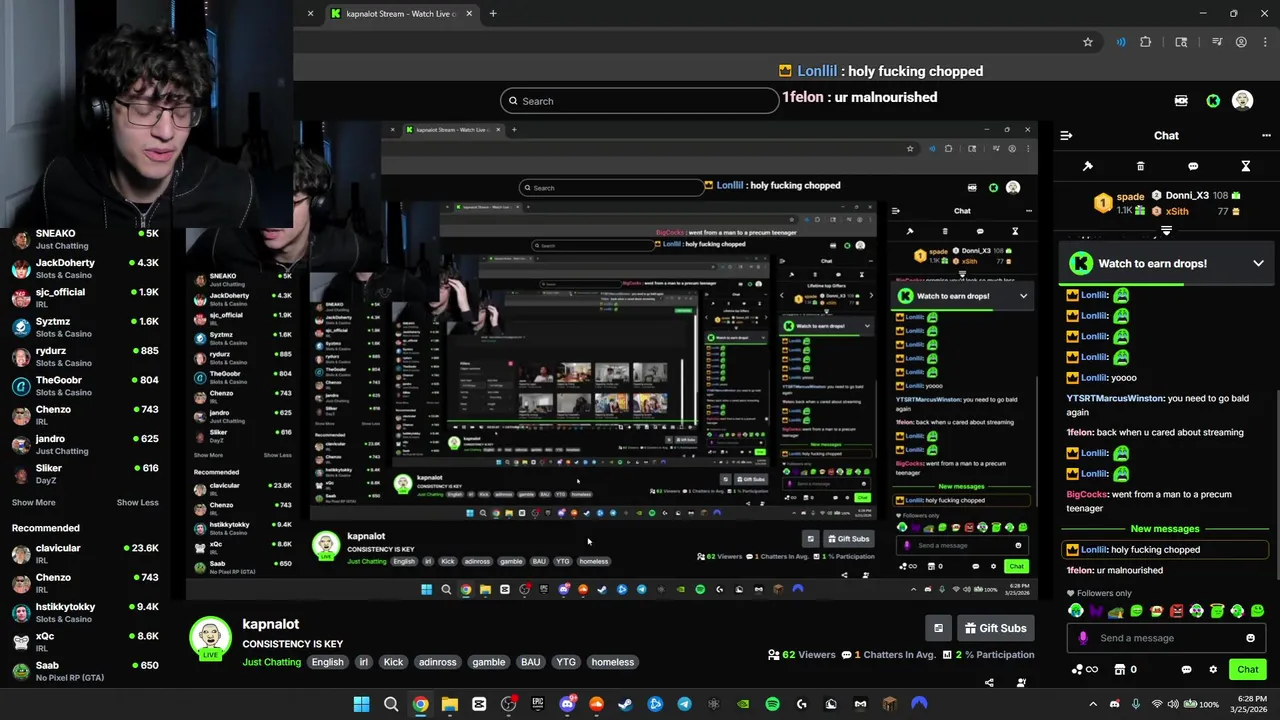
Task: Show hidden system tray icons chevron
Action: point(1092,704)
